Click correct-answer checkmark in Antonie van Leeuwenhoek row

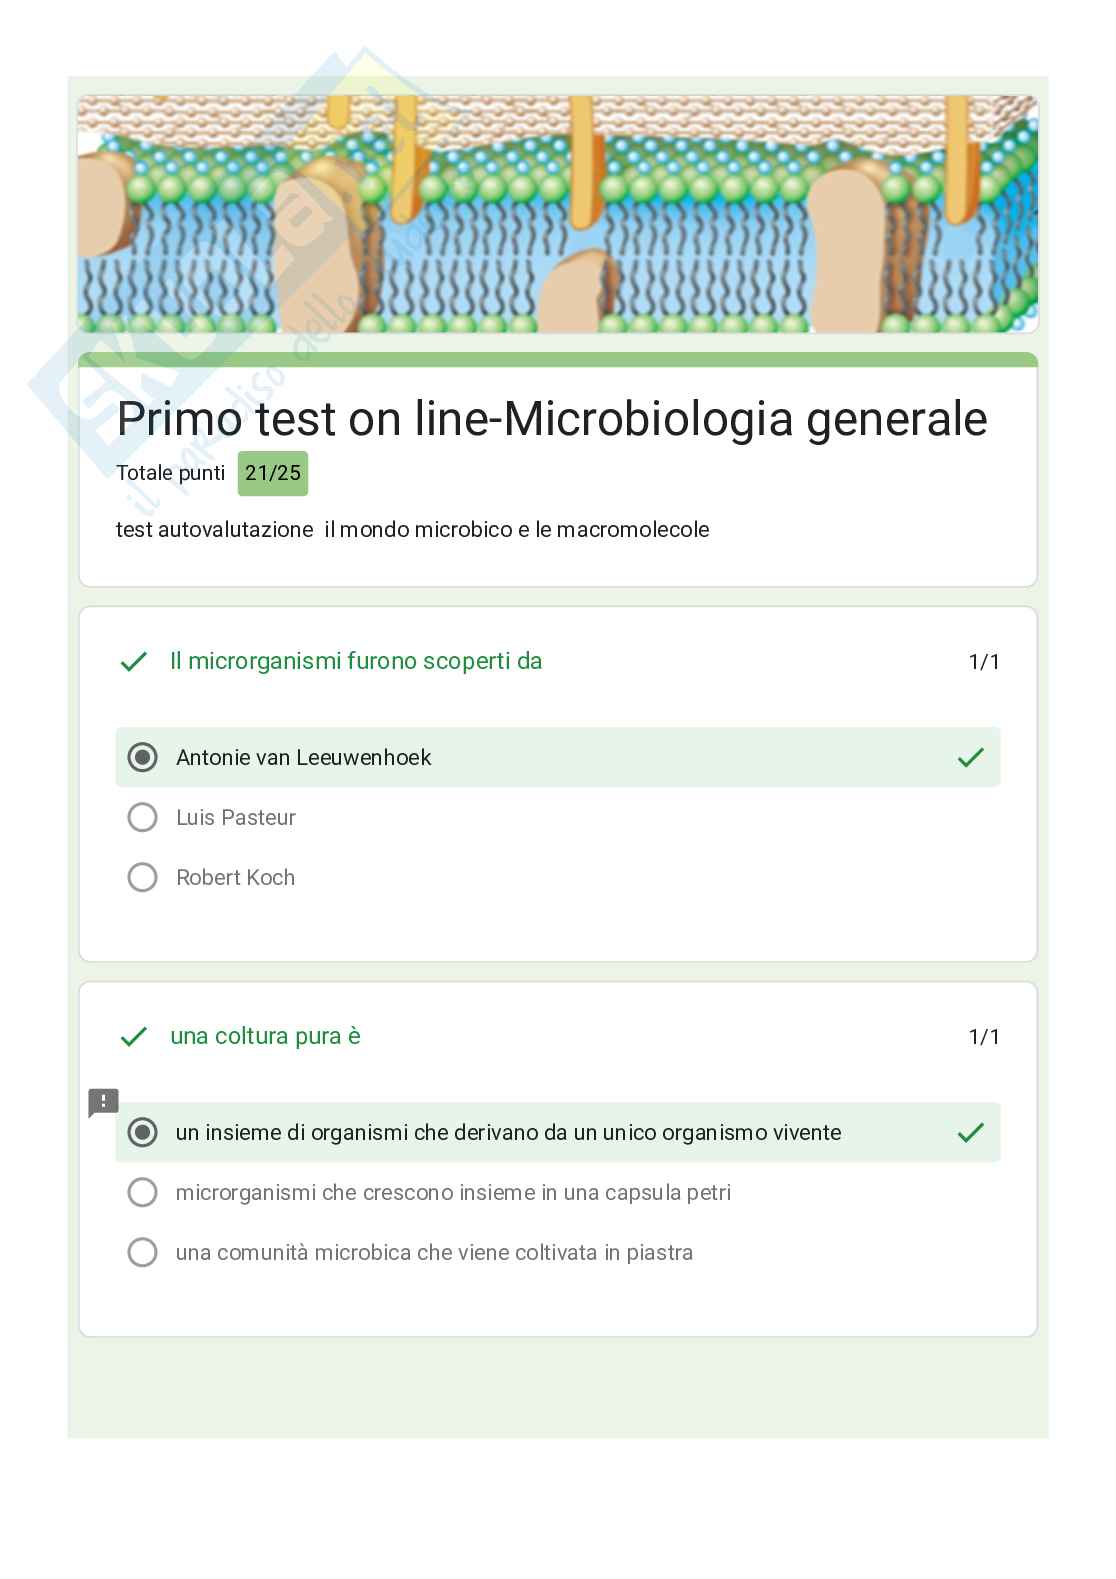tap(970, 757)
